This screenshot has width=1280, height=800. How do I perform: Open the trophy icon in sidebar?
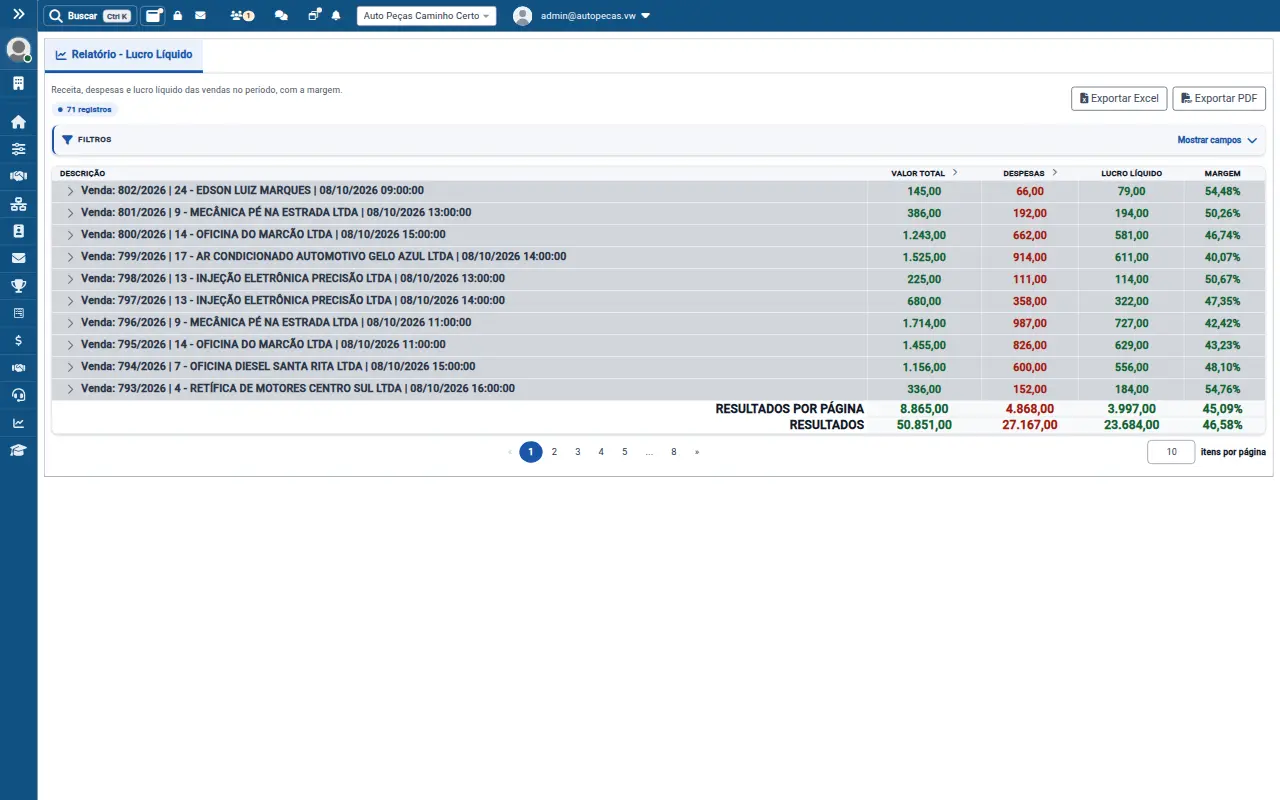pyautogui.click(x=18, y=286)
